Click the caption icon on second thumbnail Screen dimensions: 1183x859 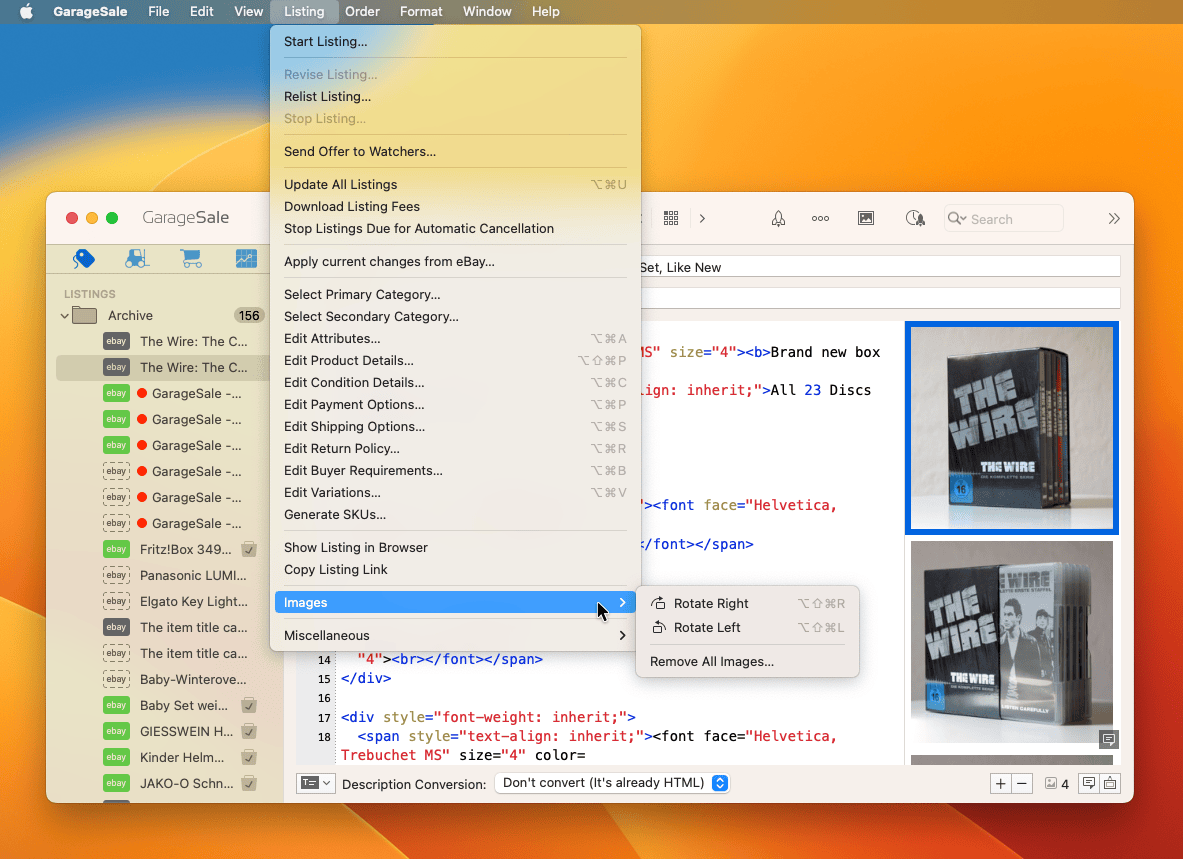tap(1108, 739)
